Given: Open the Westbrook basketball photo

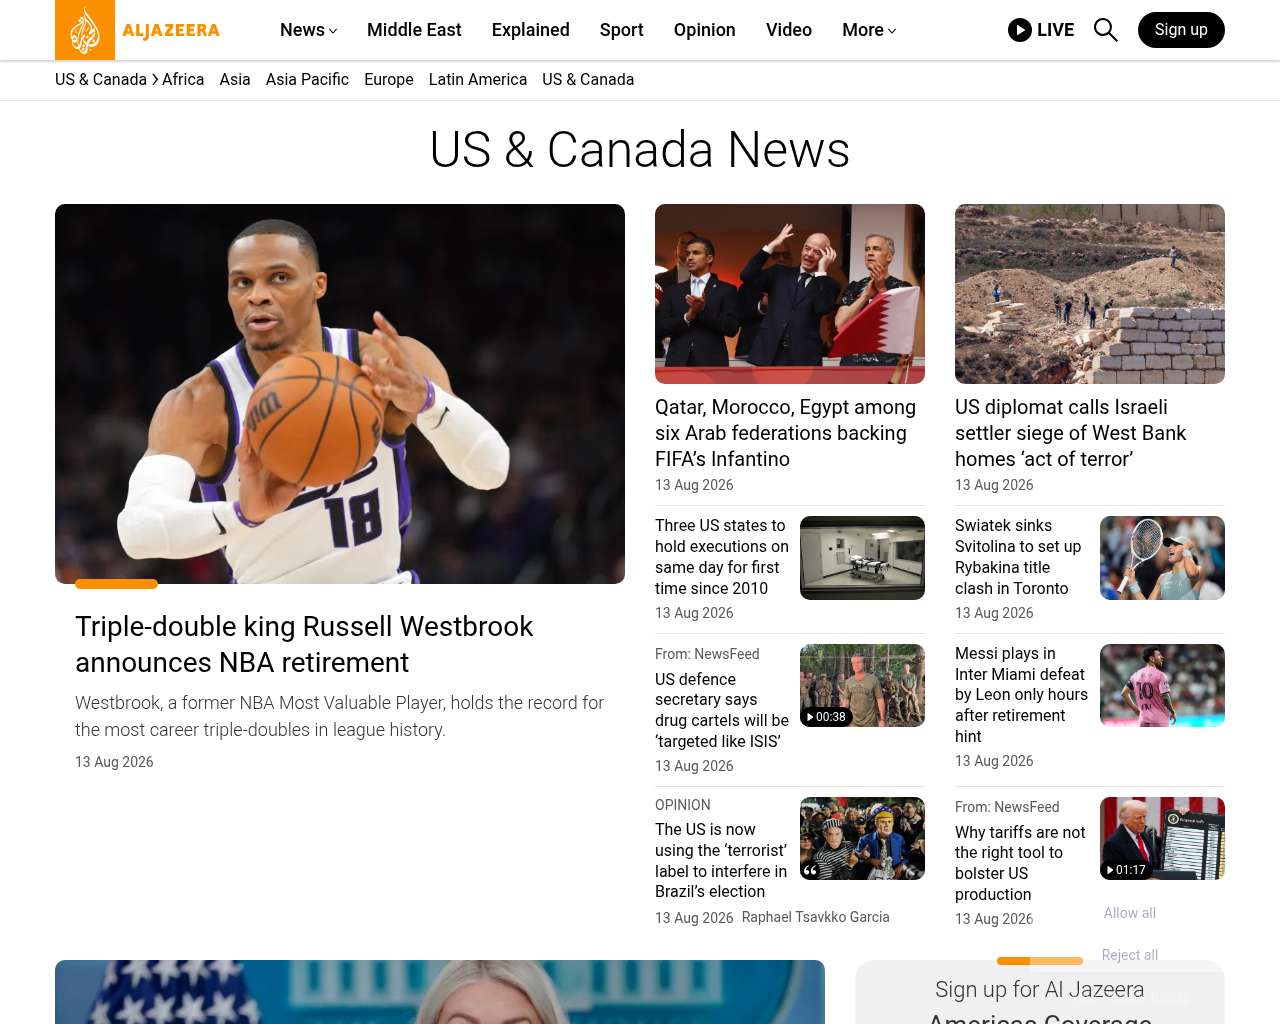Looking at the screenshot, I should click(x=340, y=394).
